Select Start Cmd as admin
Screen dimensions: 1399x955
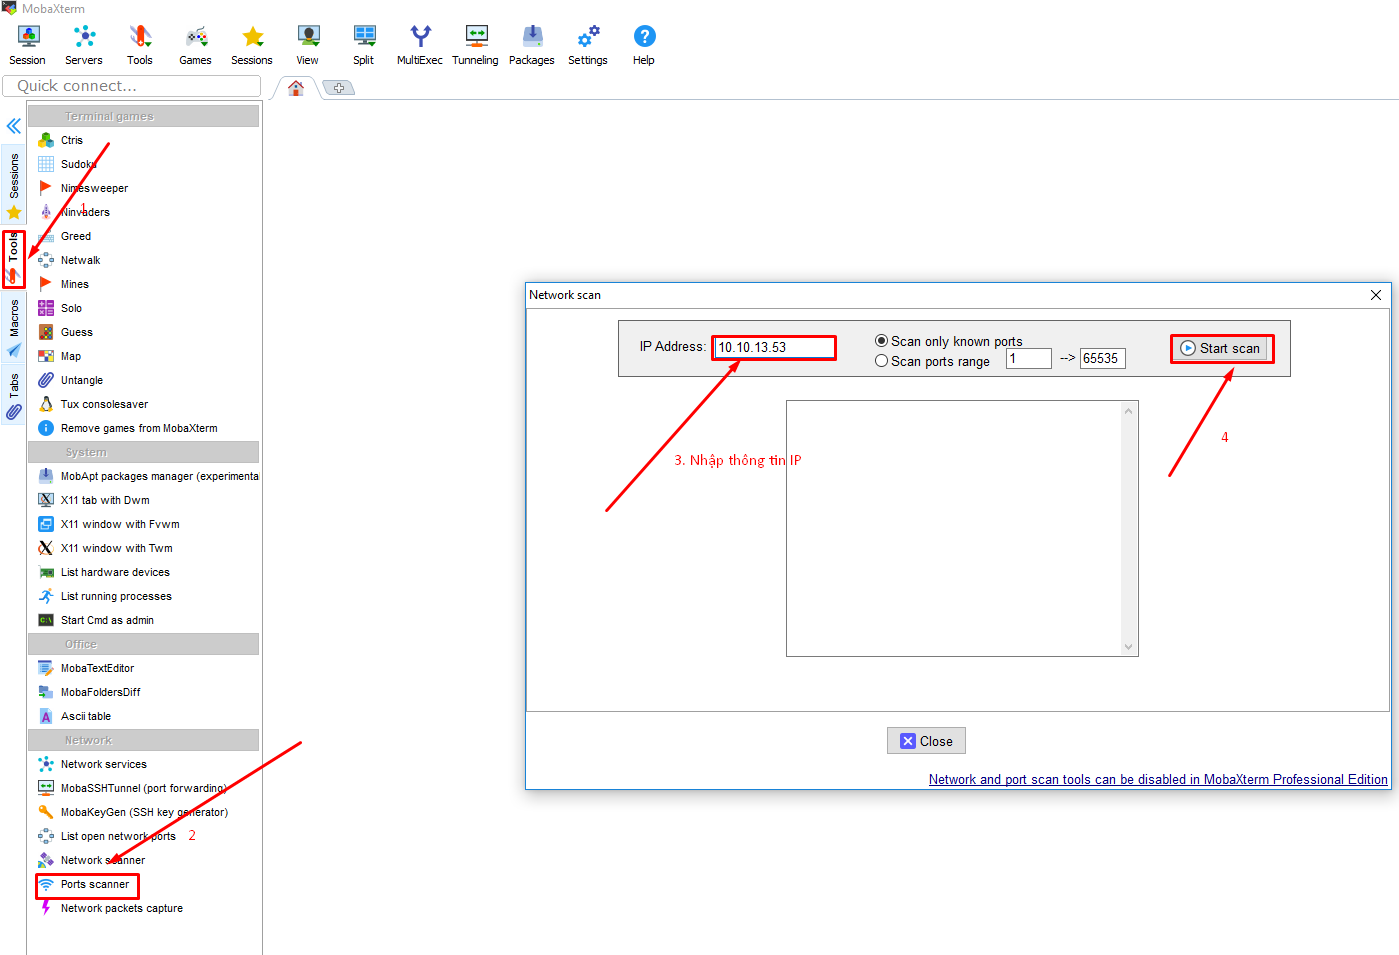point(107,620)
